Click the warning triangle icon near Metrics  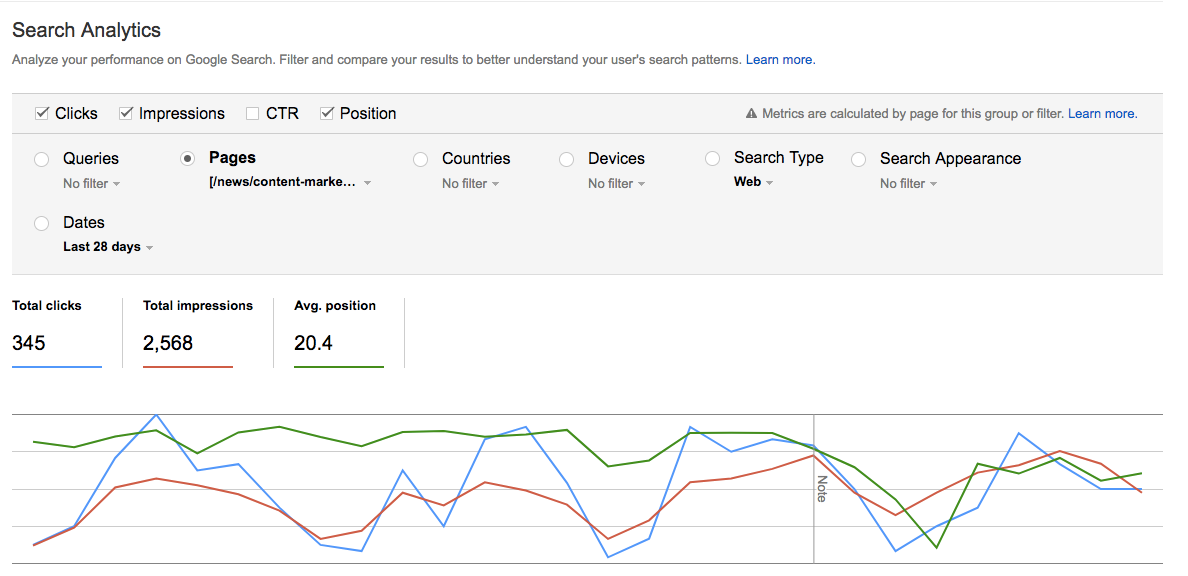point(752,114)
